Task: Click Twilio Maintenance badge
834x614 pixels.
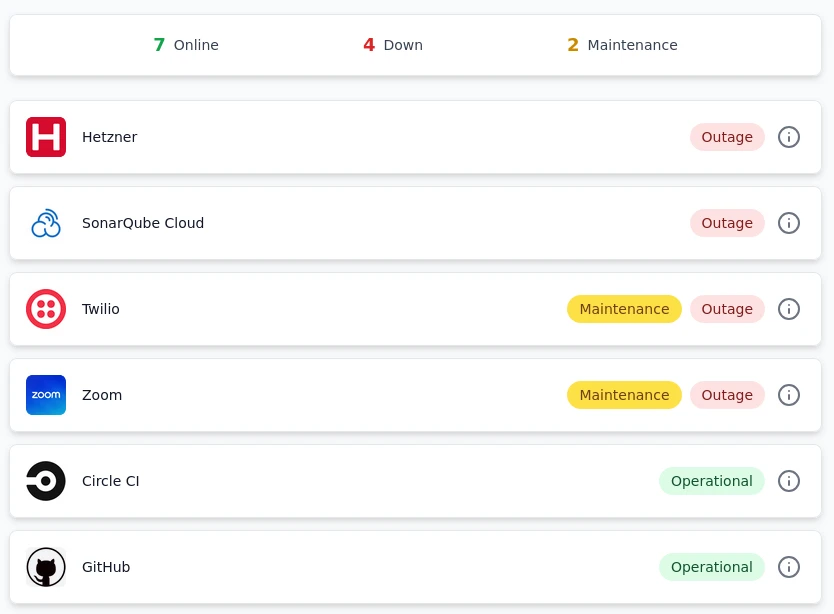Action: [x=624, y=309]
